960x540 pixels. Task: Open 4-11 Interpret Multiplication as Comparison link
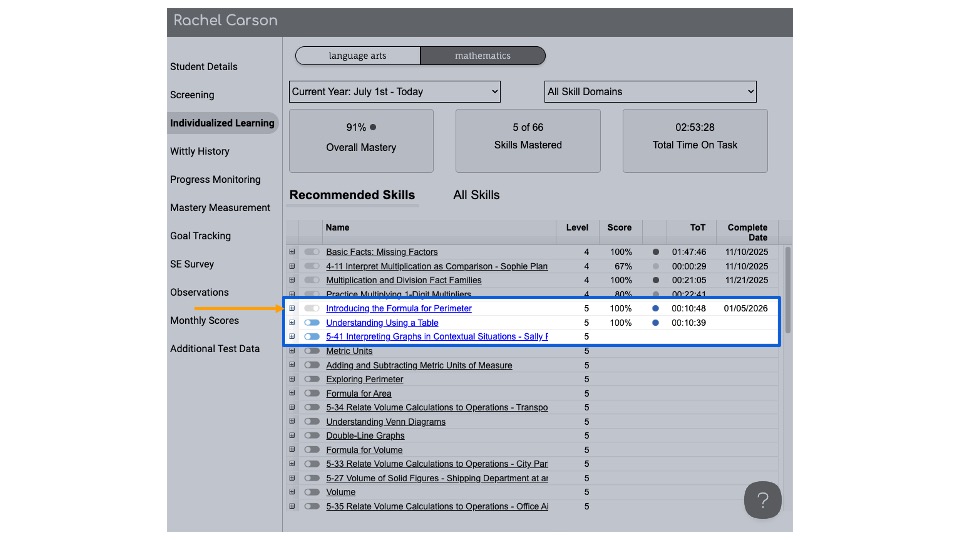pyautogui.click(x=437, y=266)
